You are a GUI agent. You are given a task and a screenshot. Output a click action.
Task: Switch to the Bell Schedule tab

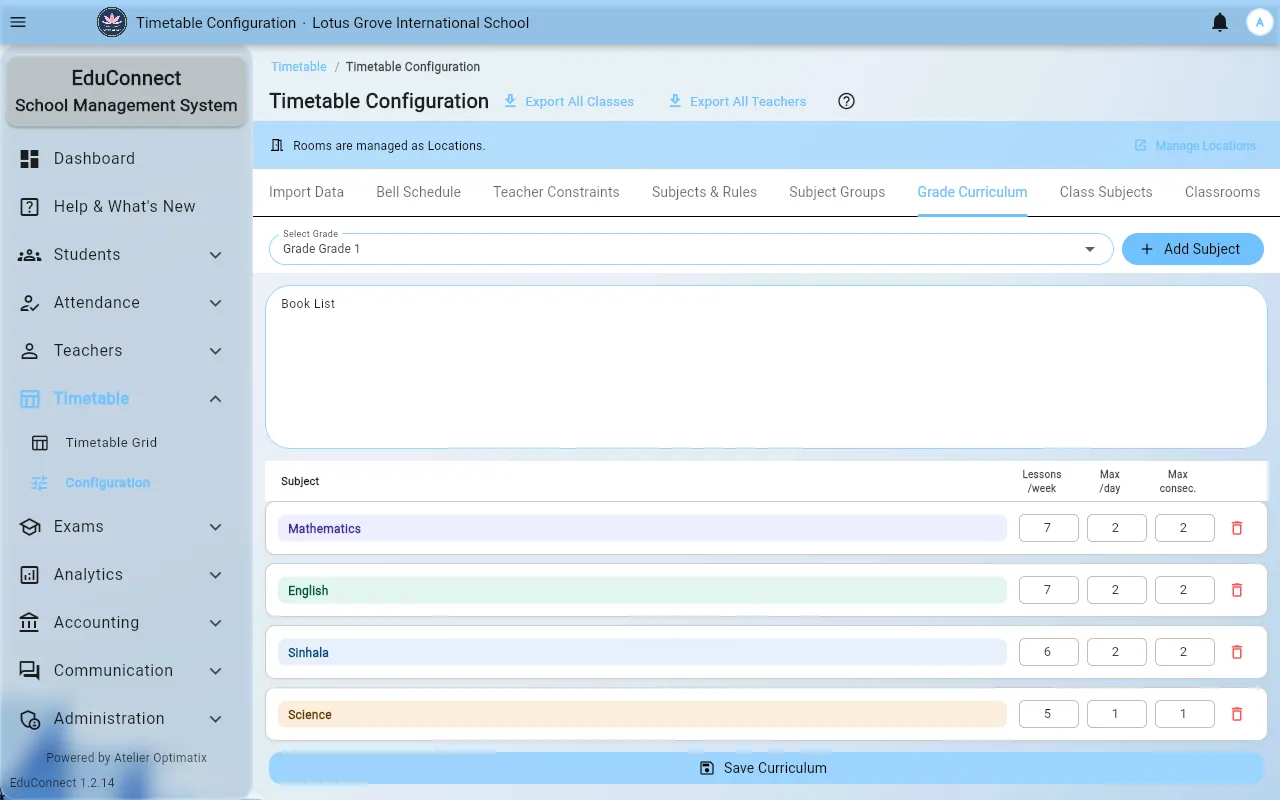tap(418, 192)
